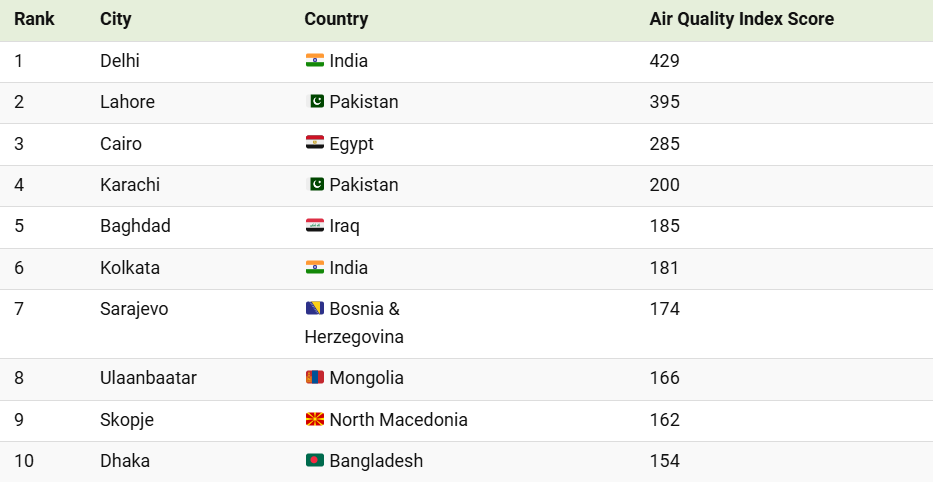933x487 pixels.
Task: Click the Egypt flag icon
Action: pos(315,143)
